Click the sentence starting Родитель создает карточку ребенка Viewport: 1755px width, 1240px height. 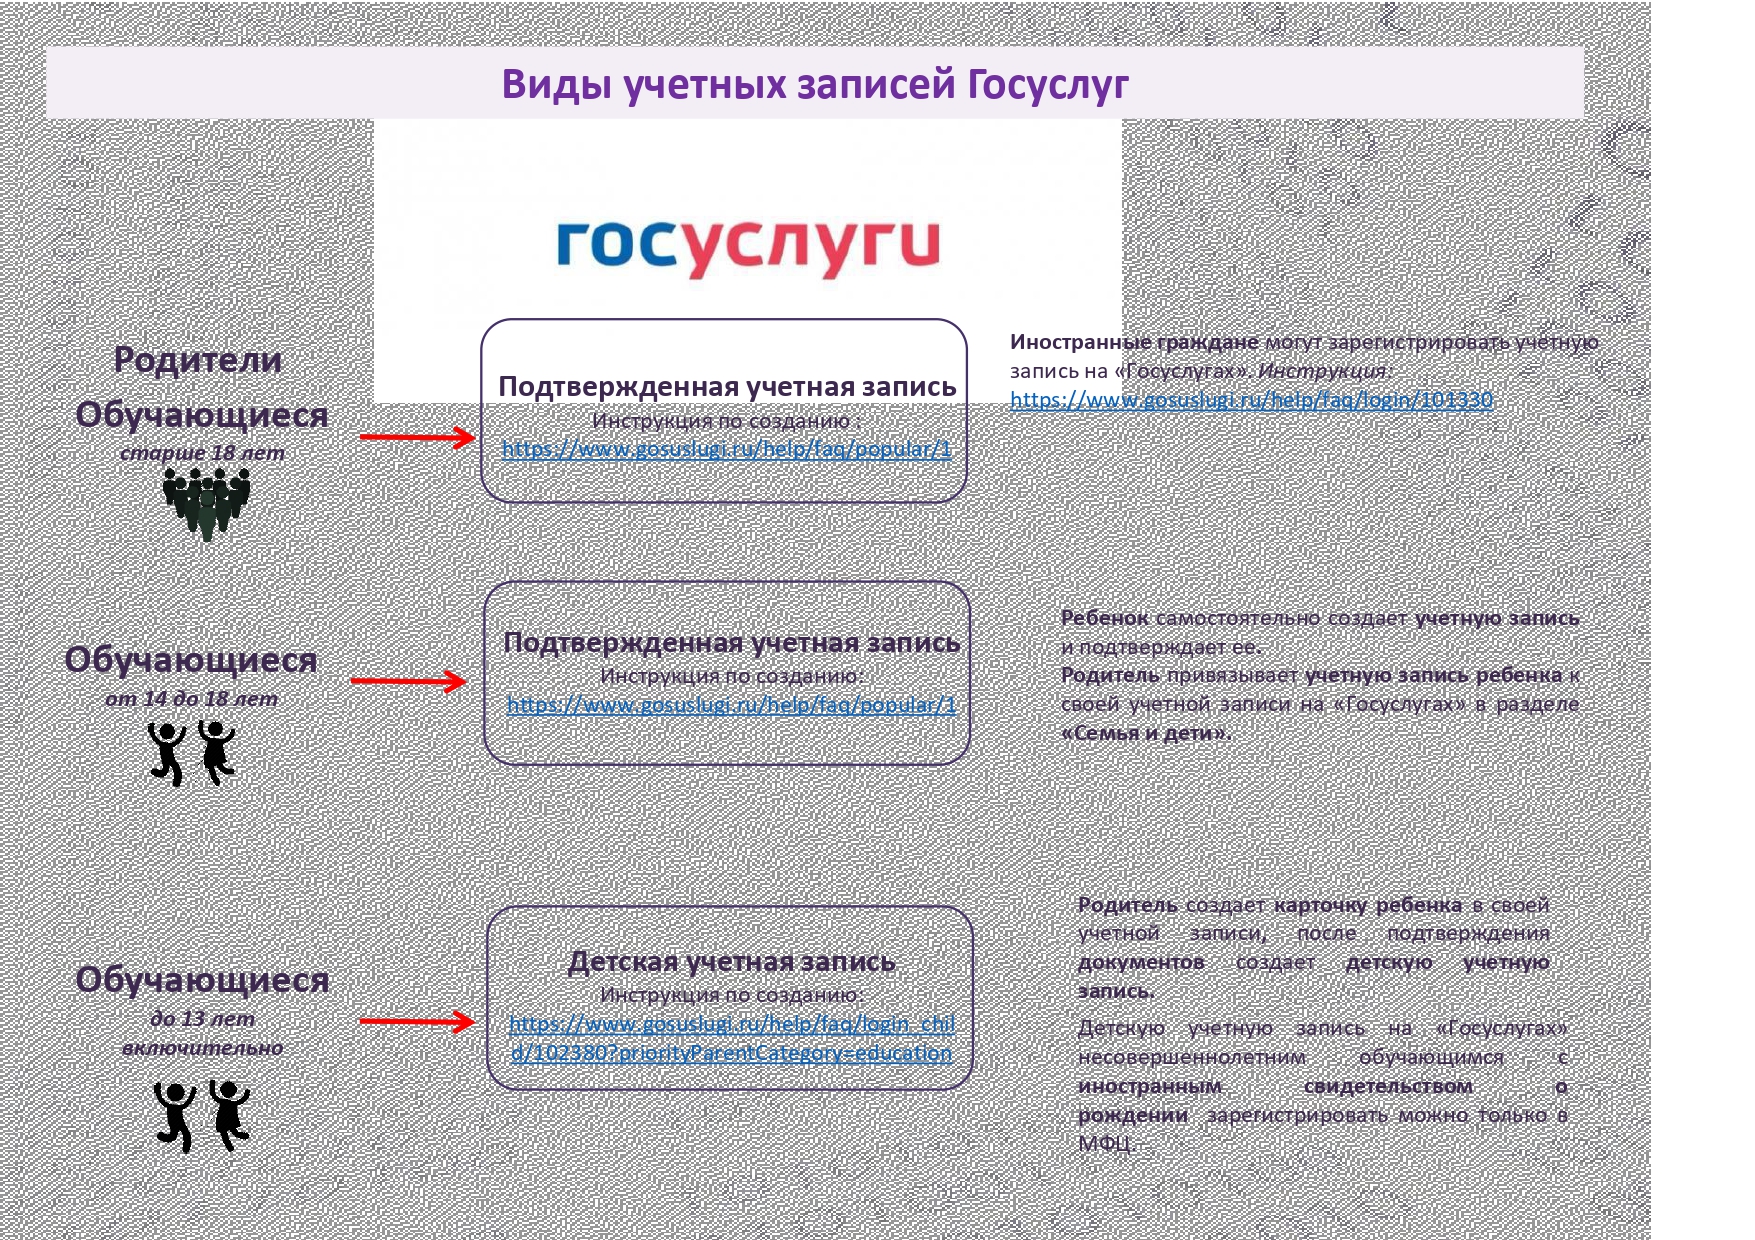click(x=1313, y=948)
